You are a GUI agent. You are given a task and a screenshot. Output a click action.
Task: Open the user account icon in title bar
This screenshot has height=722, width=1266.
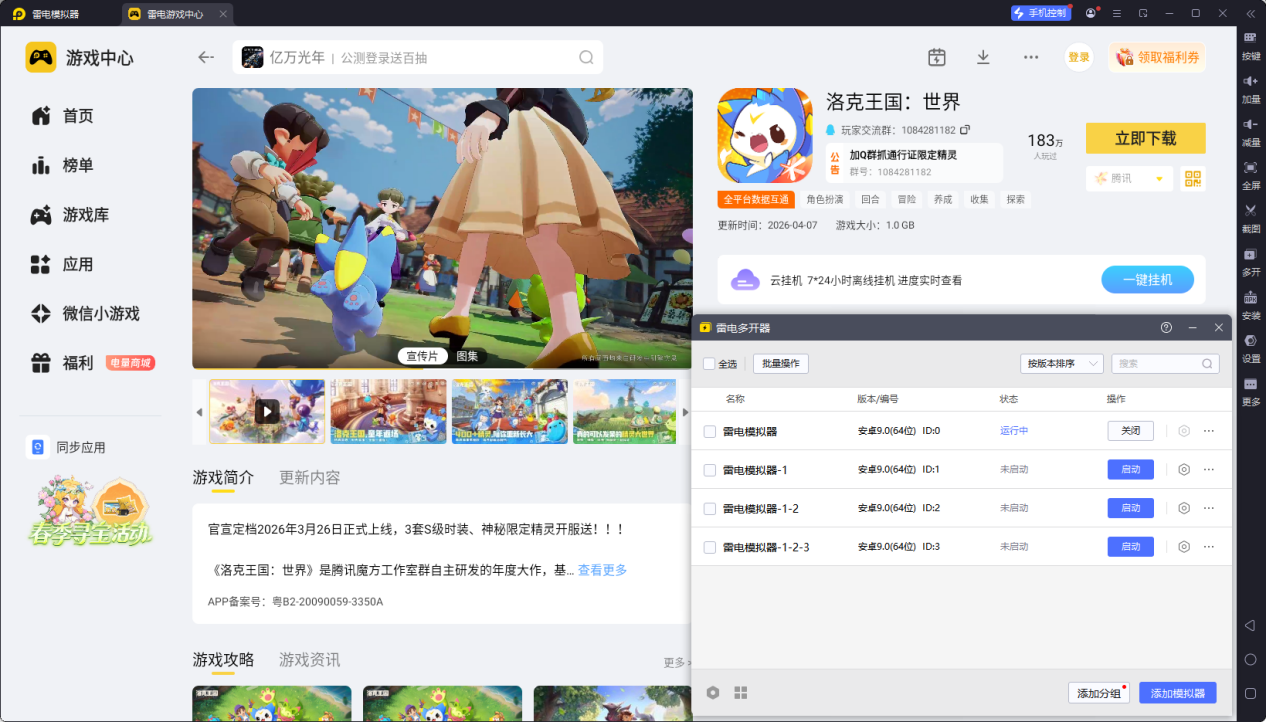pos(1091,13)
